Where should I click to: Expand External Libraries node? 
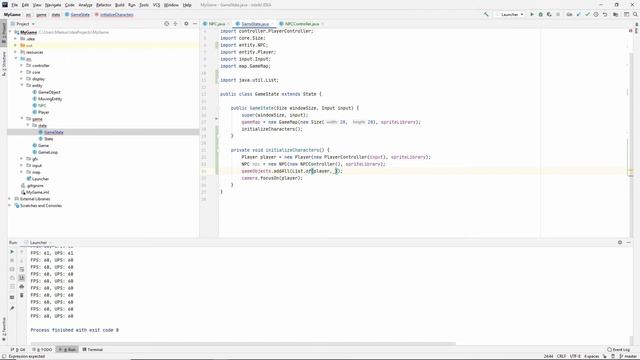[x=10, y=199]
